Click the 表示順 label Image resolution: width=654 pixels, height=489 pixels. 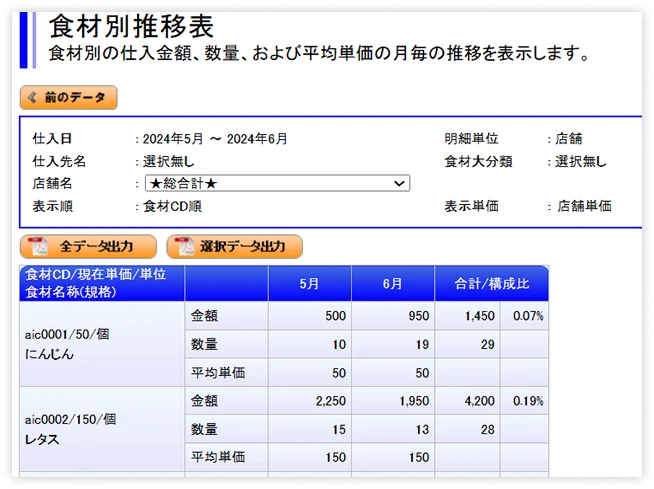tap(53, 206)
